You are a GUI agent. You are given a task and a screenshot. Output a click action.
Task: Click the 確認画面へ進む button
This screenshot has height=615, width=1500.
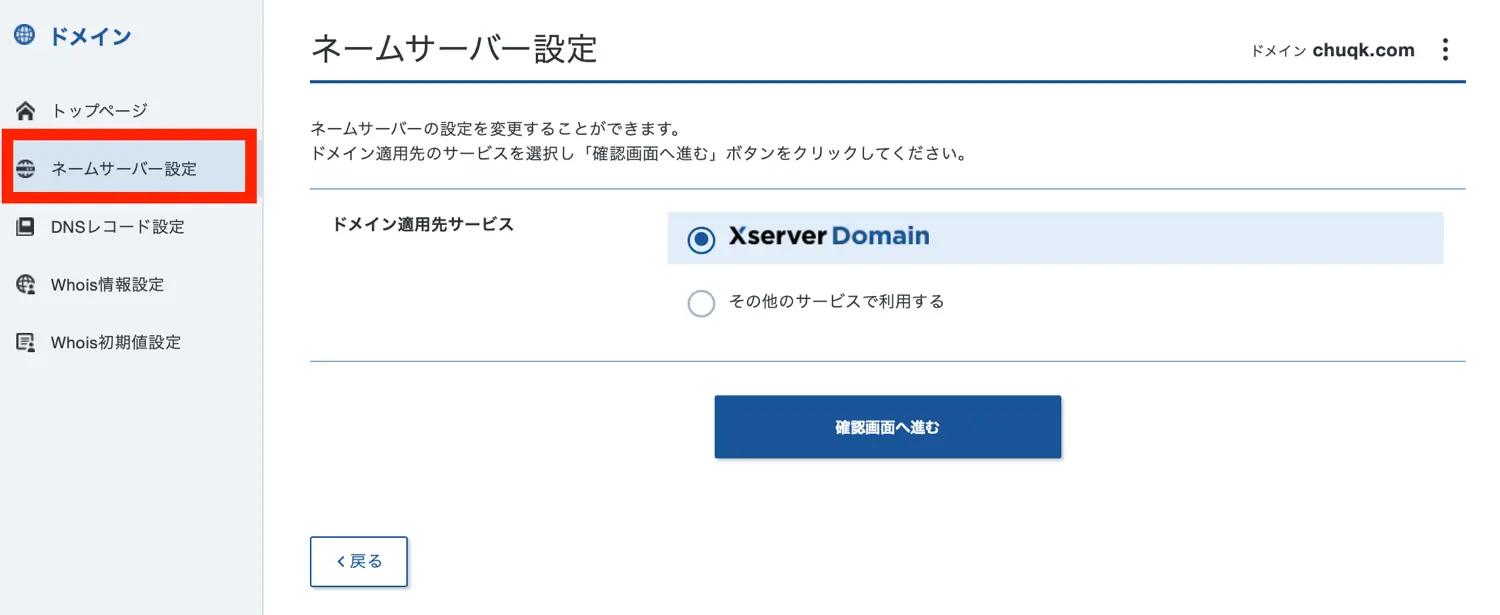(x=887, y=427)
